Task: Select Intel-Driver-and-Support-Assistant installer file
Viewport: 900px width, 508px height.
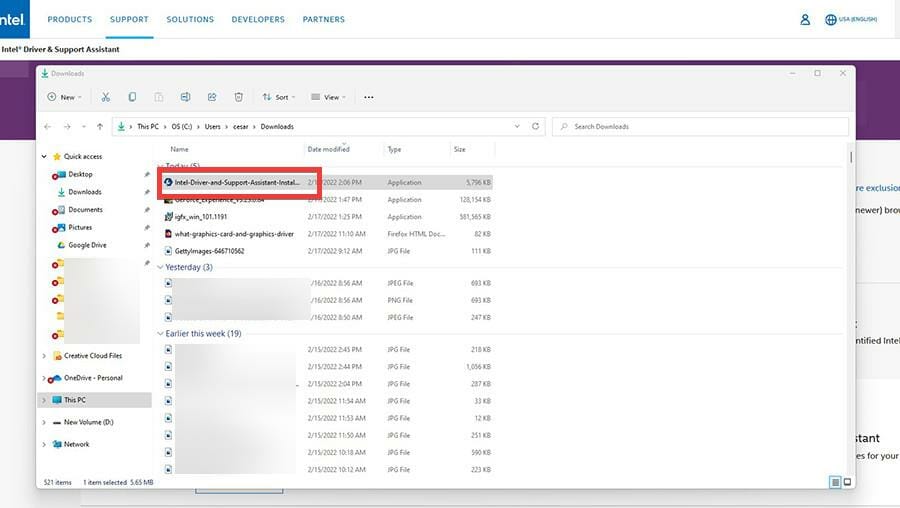Action: tap(327, 183)
